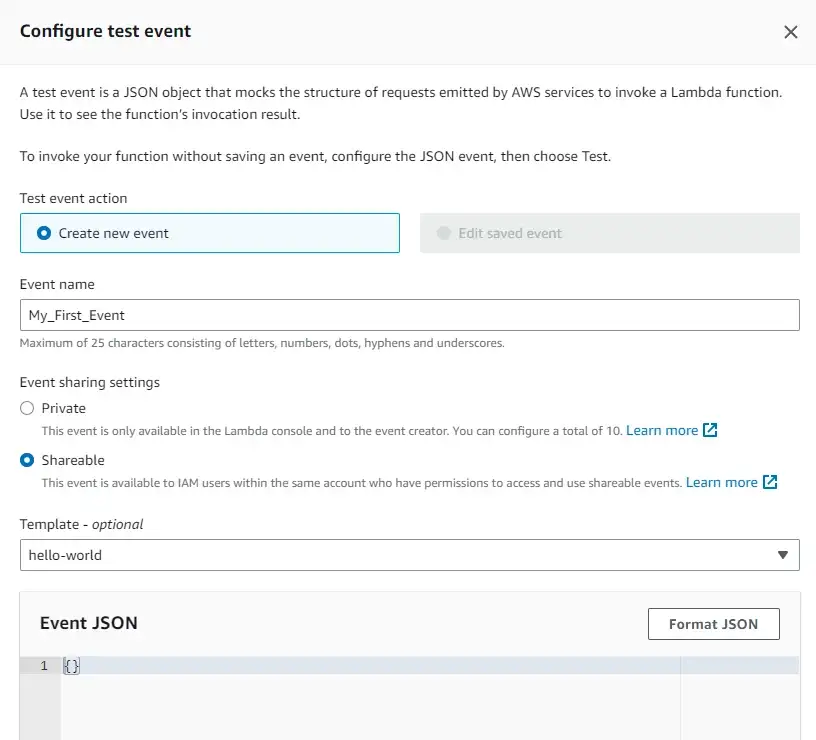816x740 pixels.
Task: Click the maximum 25 characters hint text
Action: click(262, 343)
